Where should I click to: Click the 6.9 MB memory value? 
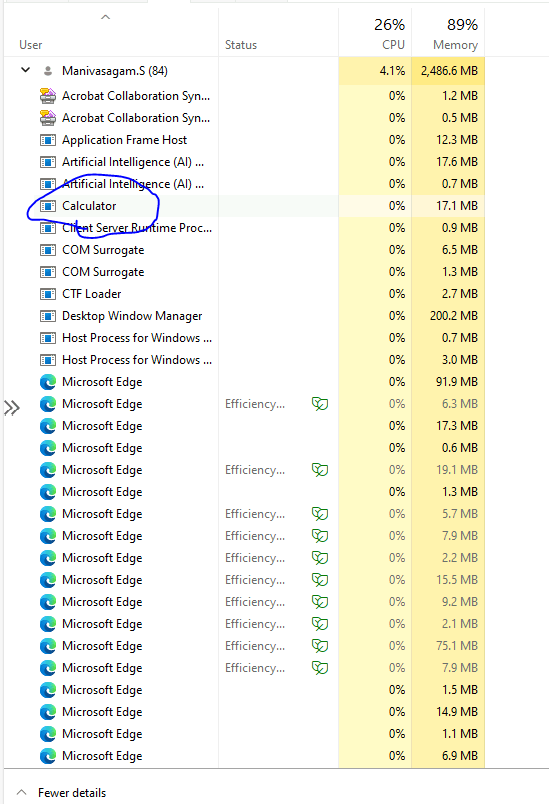[x=460, y=756]
